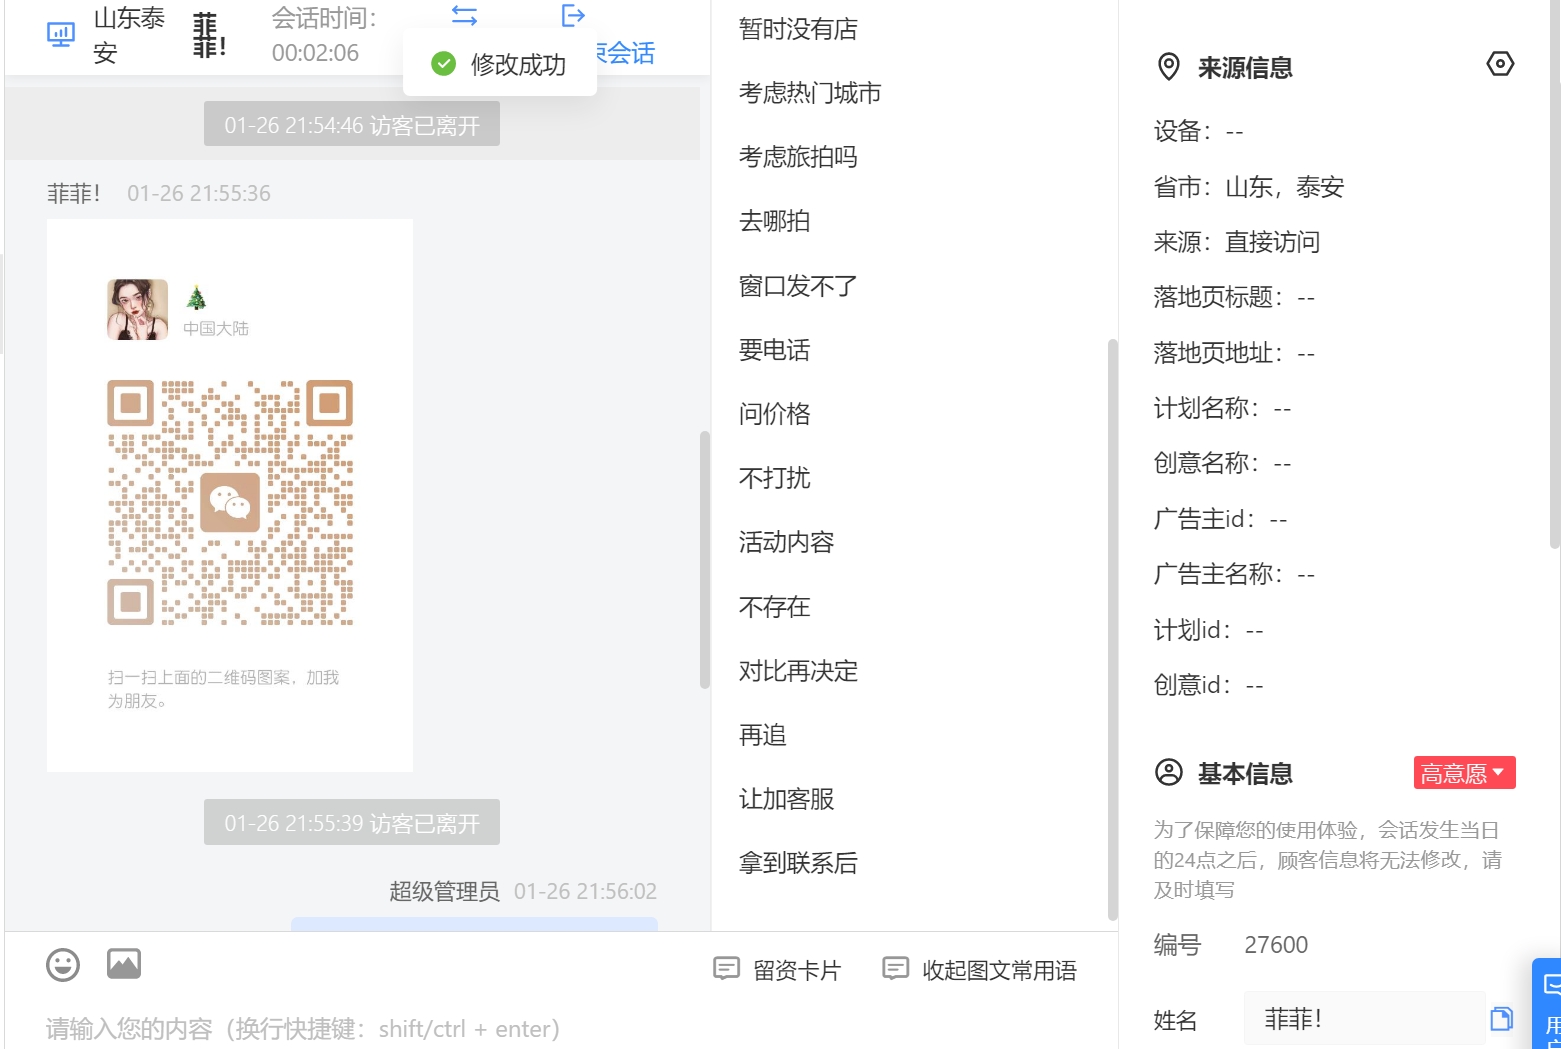The width and height of the screenshot is (1561, 1049).
Task: Click the 01-26 21:55:39 访客已离开 notice
Action: [352, 823]
